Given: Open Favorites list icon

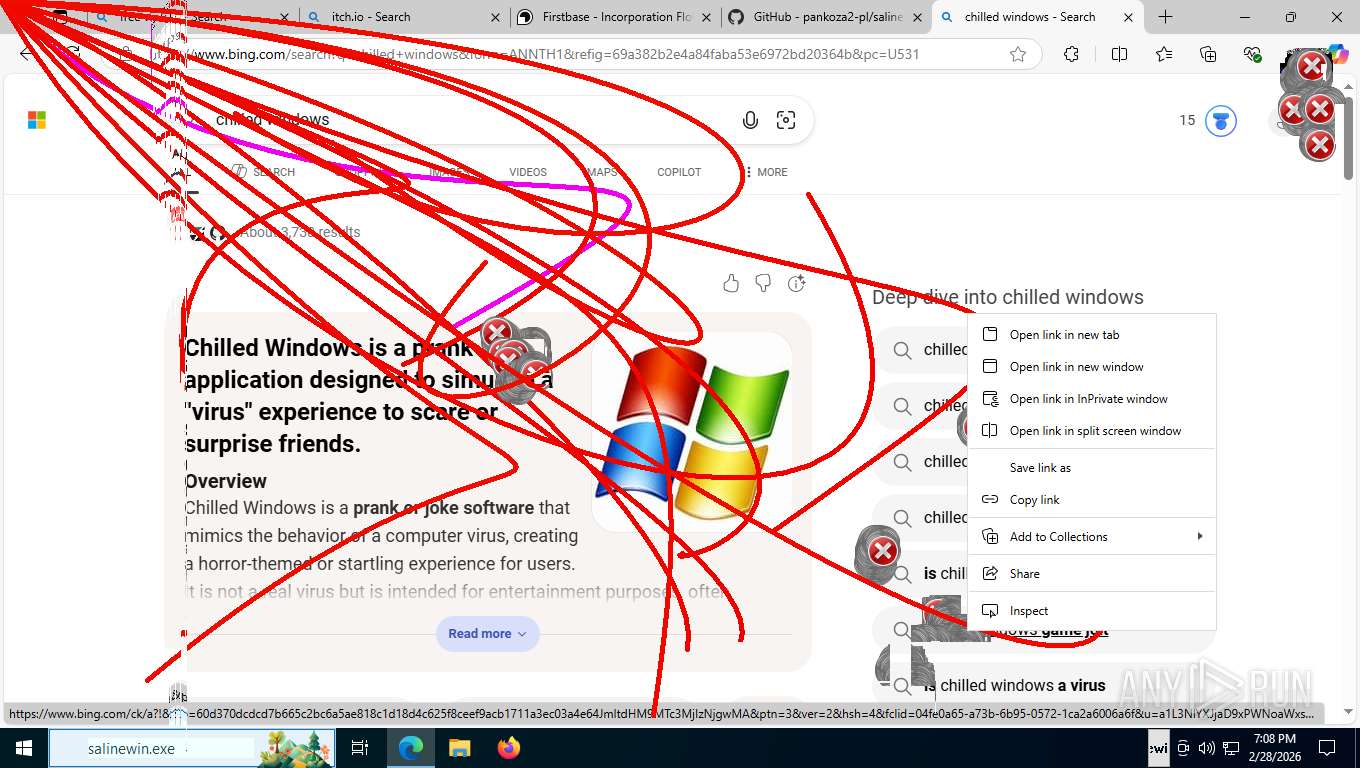Looking at the screenshot, I should 1164,54.
